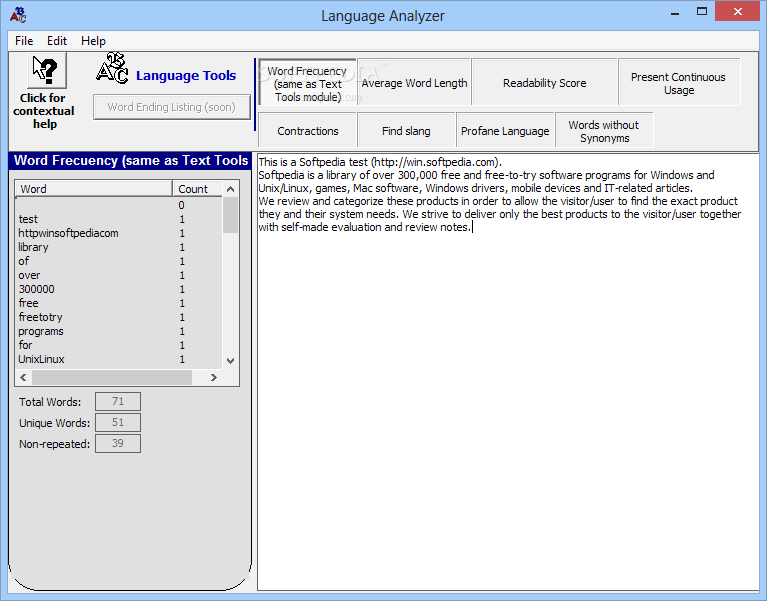
Task: Close the Language Analyzer window
Action: point(737,11)
